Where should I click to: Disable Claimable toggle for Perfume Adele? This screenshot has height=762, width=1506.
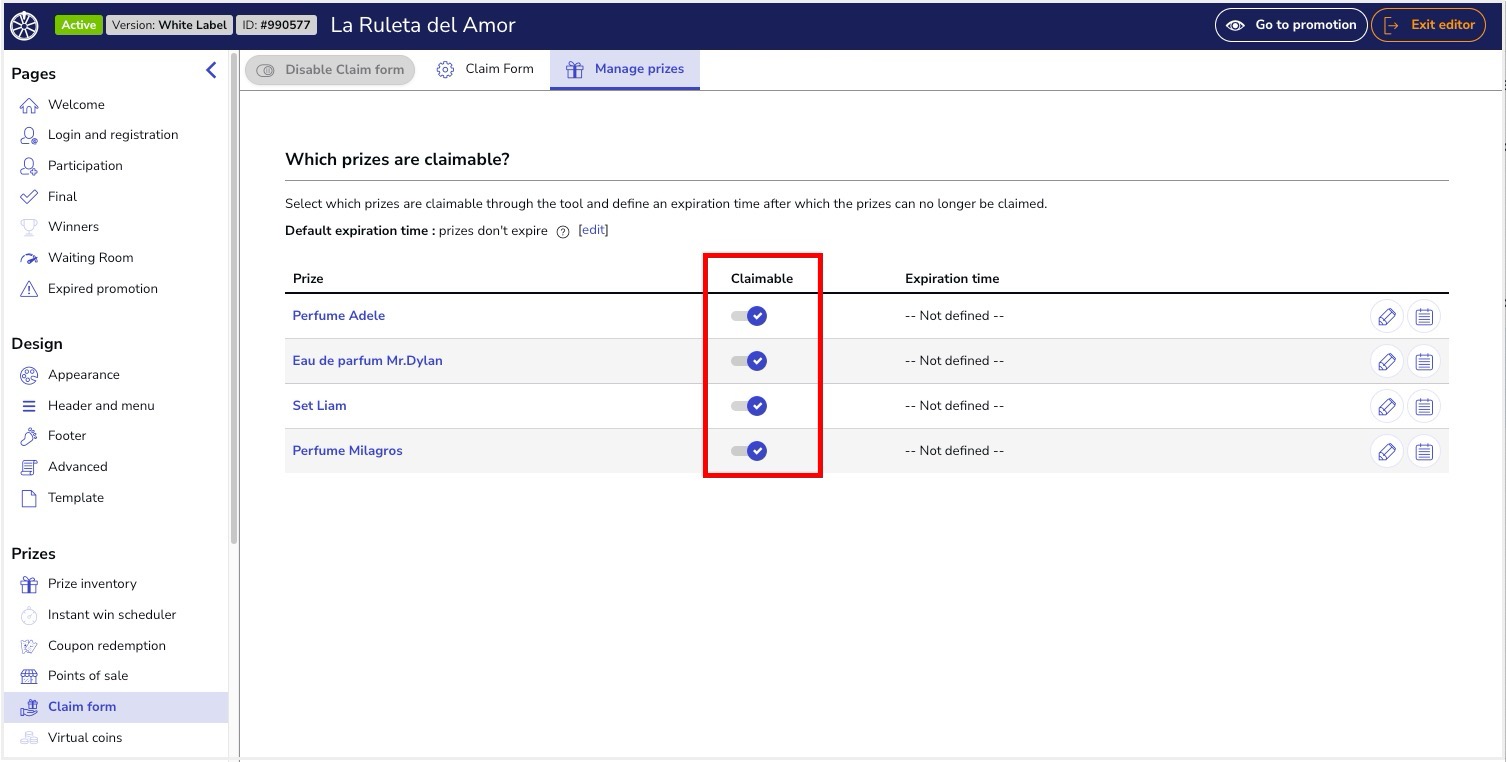748,315
